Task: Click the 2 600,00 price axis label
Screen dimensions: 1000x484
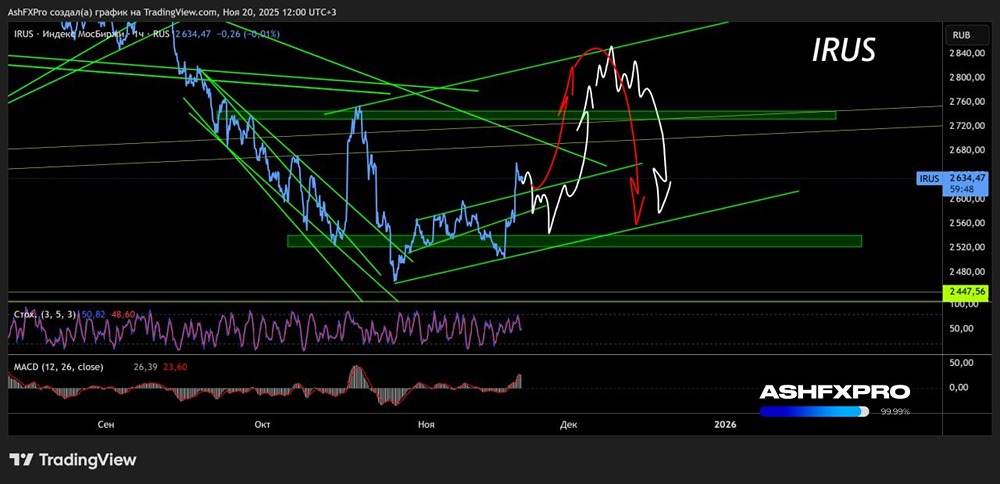Action: pos(969,199)
